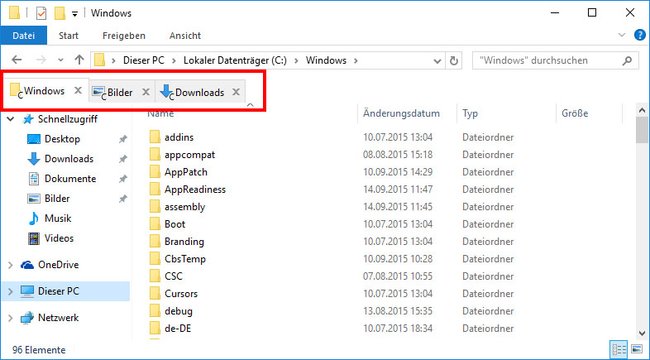
Task: Sort by the Typ column header
Action: tap(470, 113)
